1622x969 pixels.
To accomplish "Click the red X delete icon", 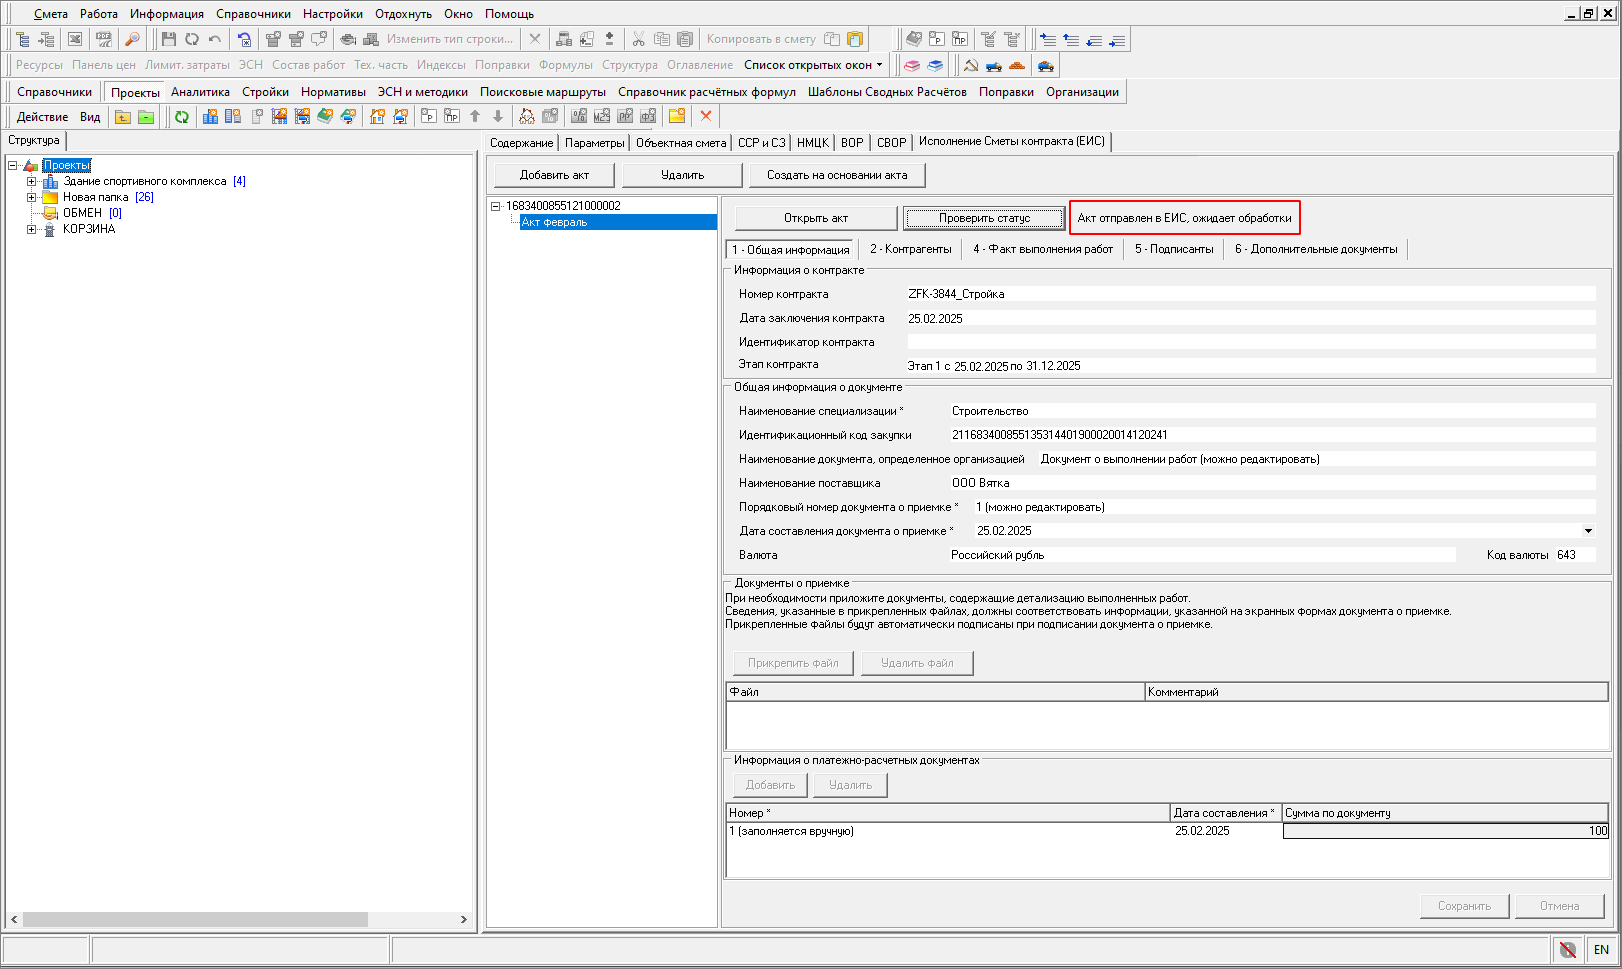I will click(706, 116).
